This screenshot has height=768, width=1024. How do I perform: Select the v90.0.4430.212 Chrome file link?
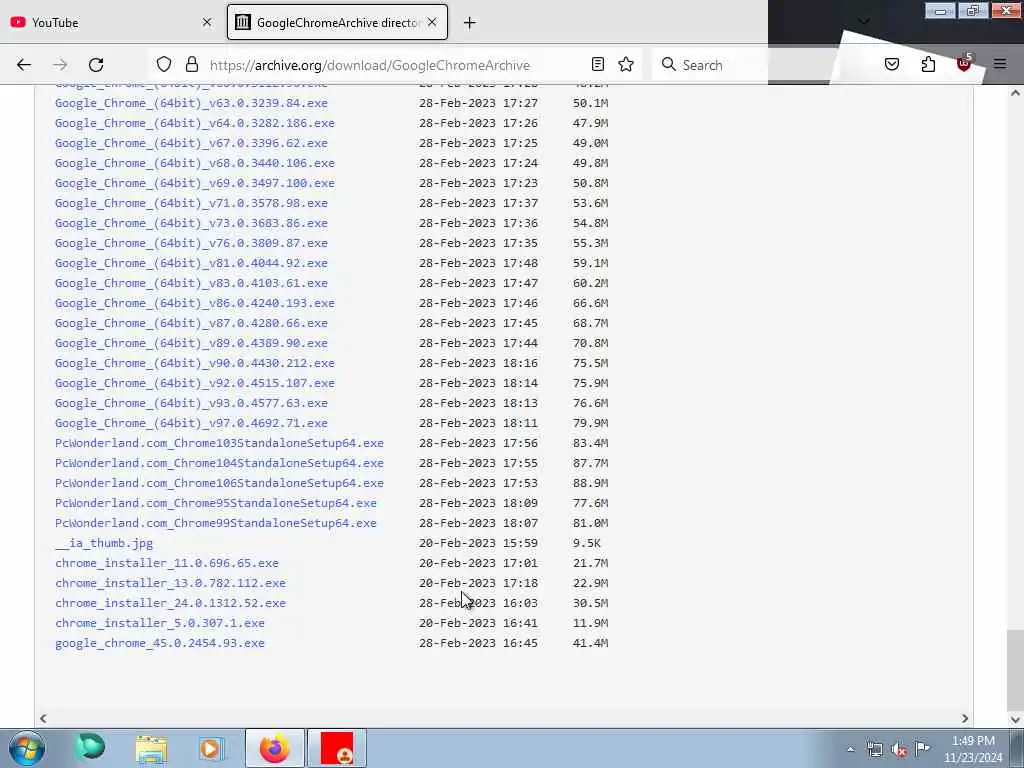coord(195,363)
